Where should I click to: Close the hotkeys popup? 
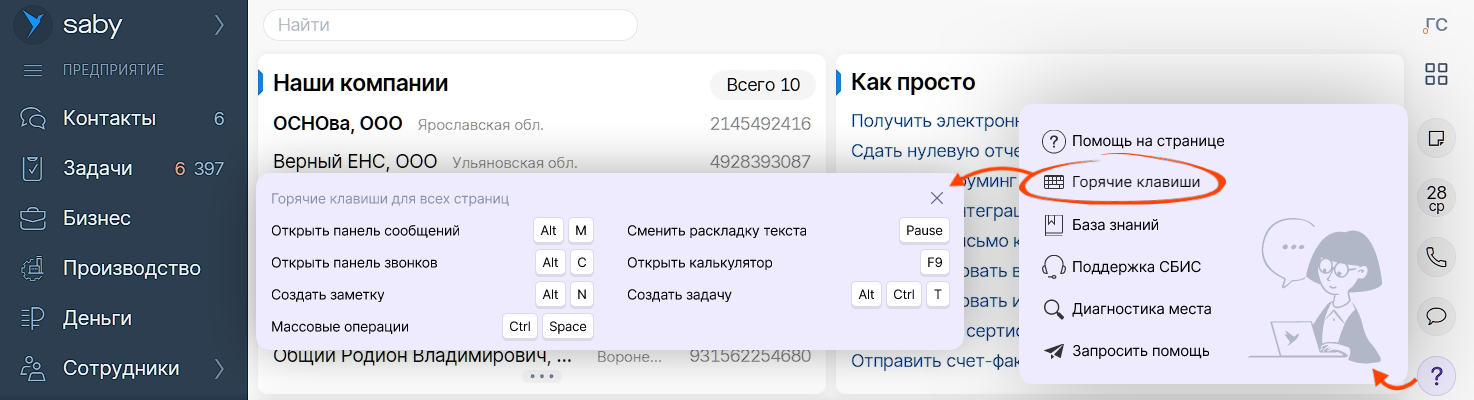click(937, 198)
